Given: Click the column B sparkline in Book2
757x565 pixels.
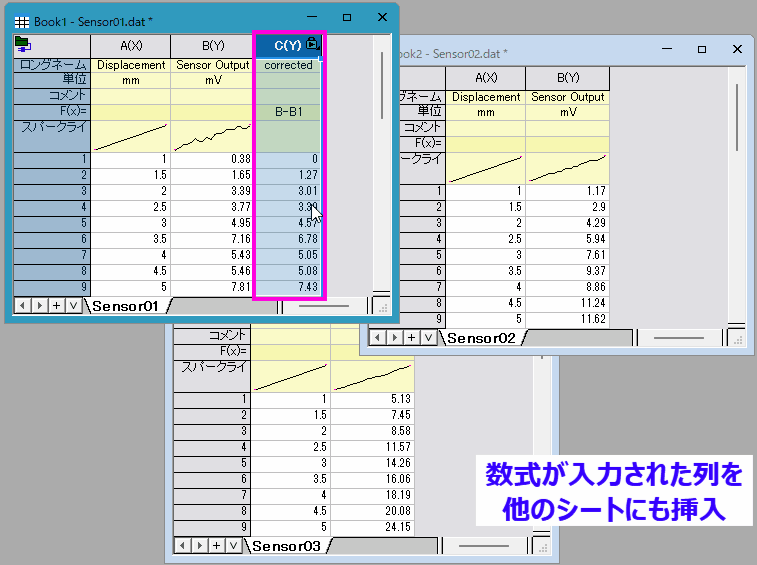Looking at the screenshot, I should tap(568, 168).
